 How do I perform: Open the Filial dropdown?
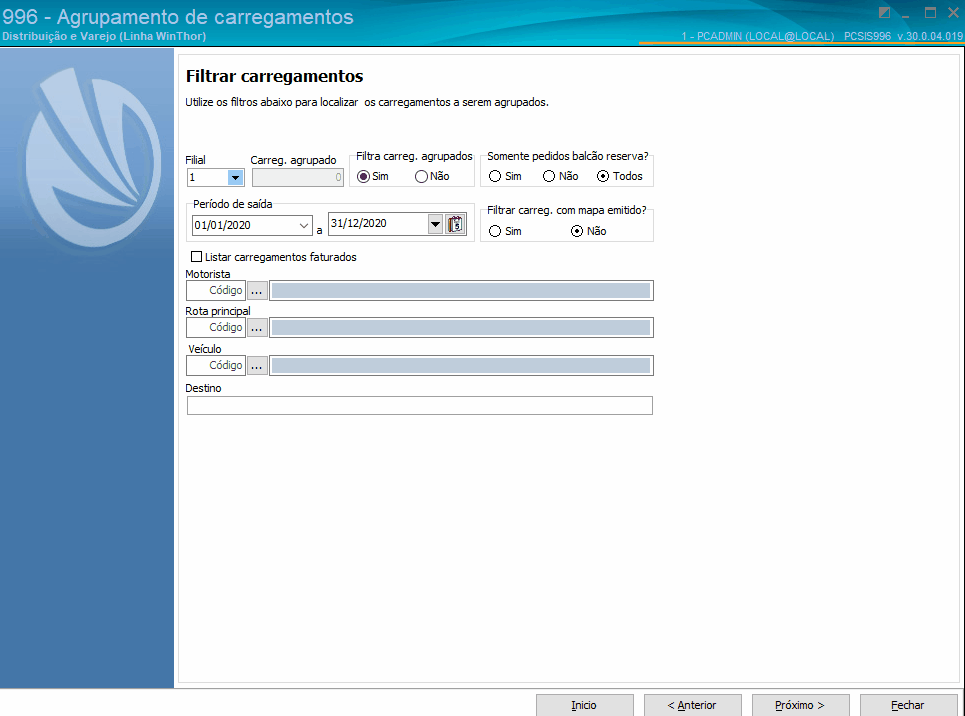click(x=235, y=177)
